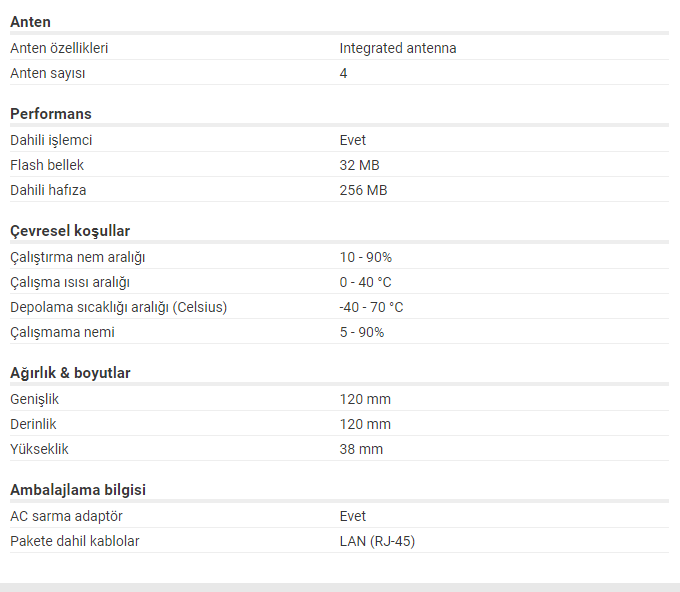Click the Ağırlık & boyutlar heading

(x=70, y=373)
